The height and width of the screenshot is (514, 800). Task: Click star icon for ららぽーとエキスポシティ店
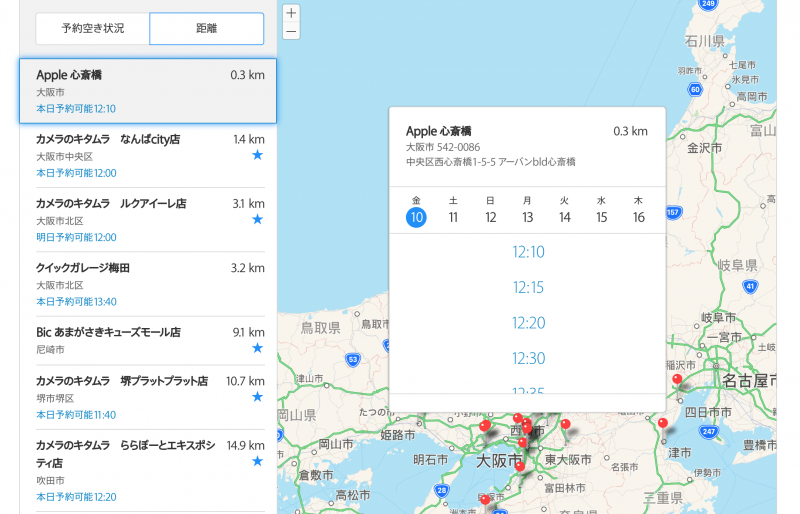coord(258,461)
